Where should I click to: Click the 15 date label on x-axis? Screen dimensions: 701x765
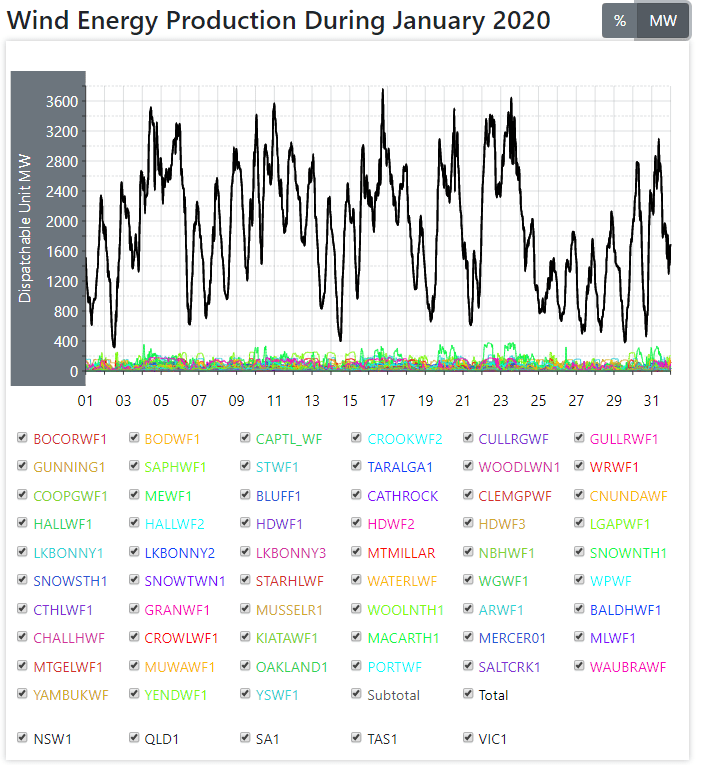pos(350,401)
